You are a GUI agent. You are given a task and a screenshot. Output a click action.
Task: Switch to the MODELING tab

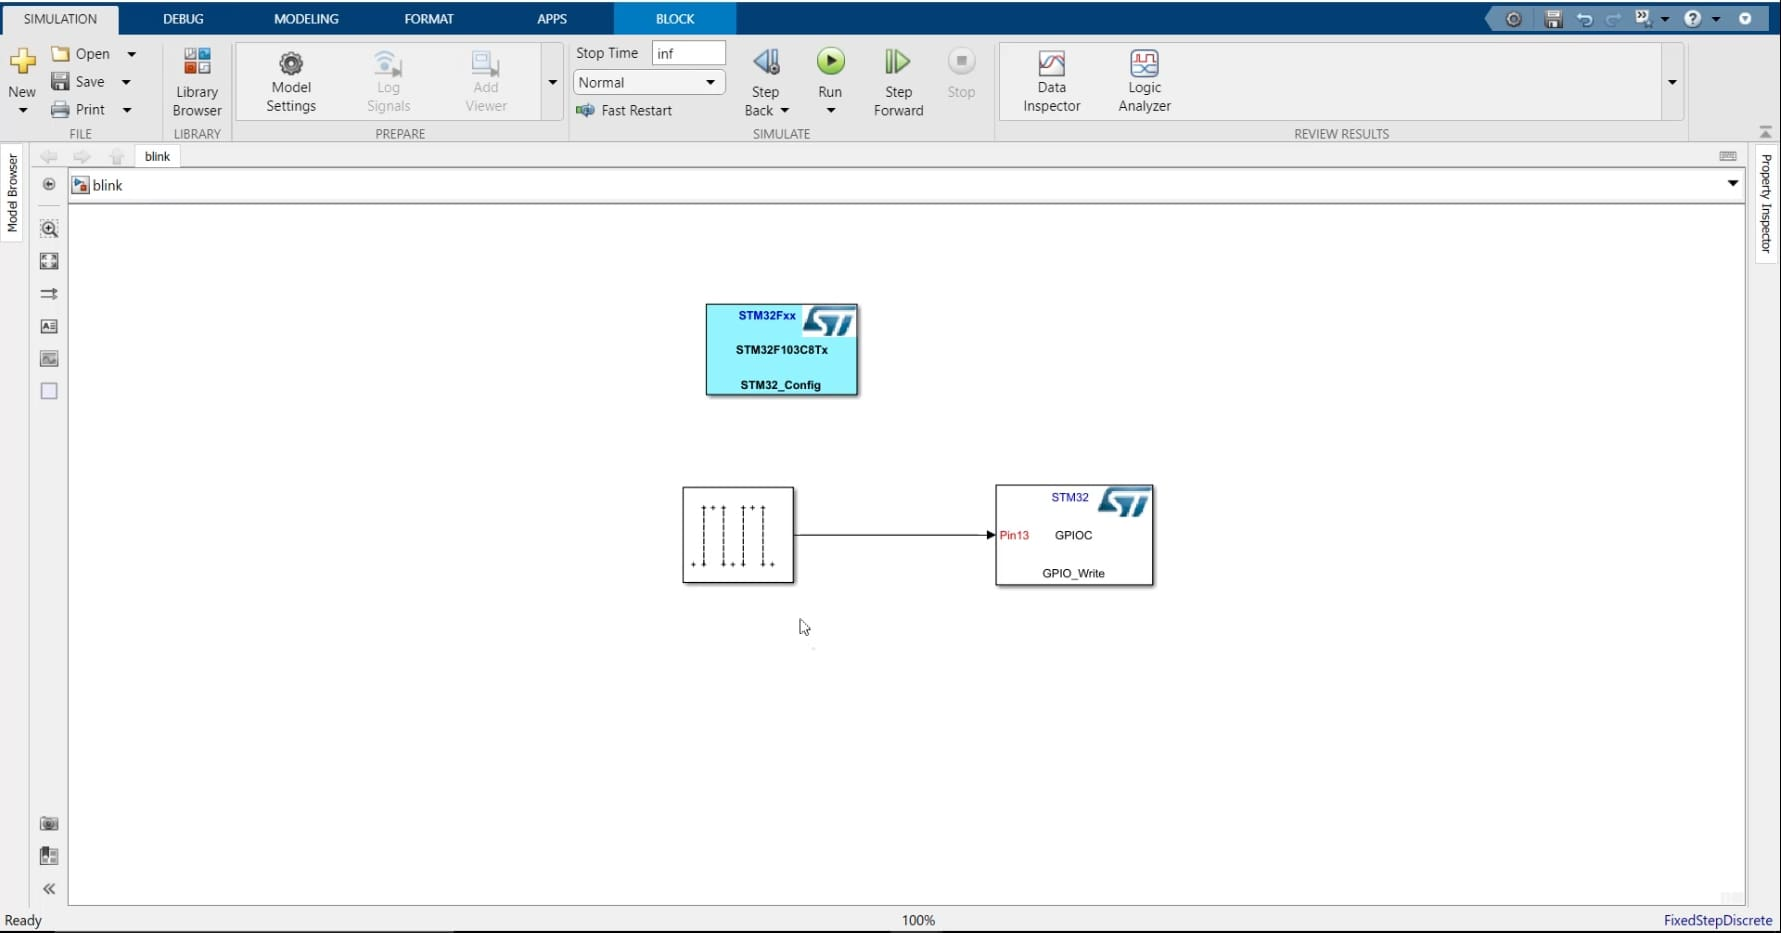click(305, 18)
